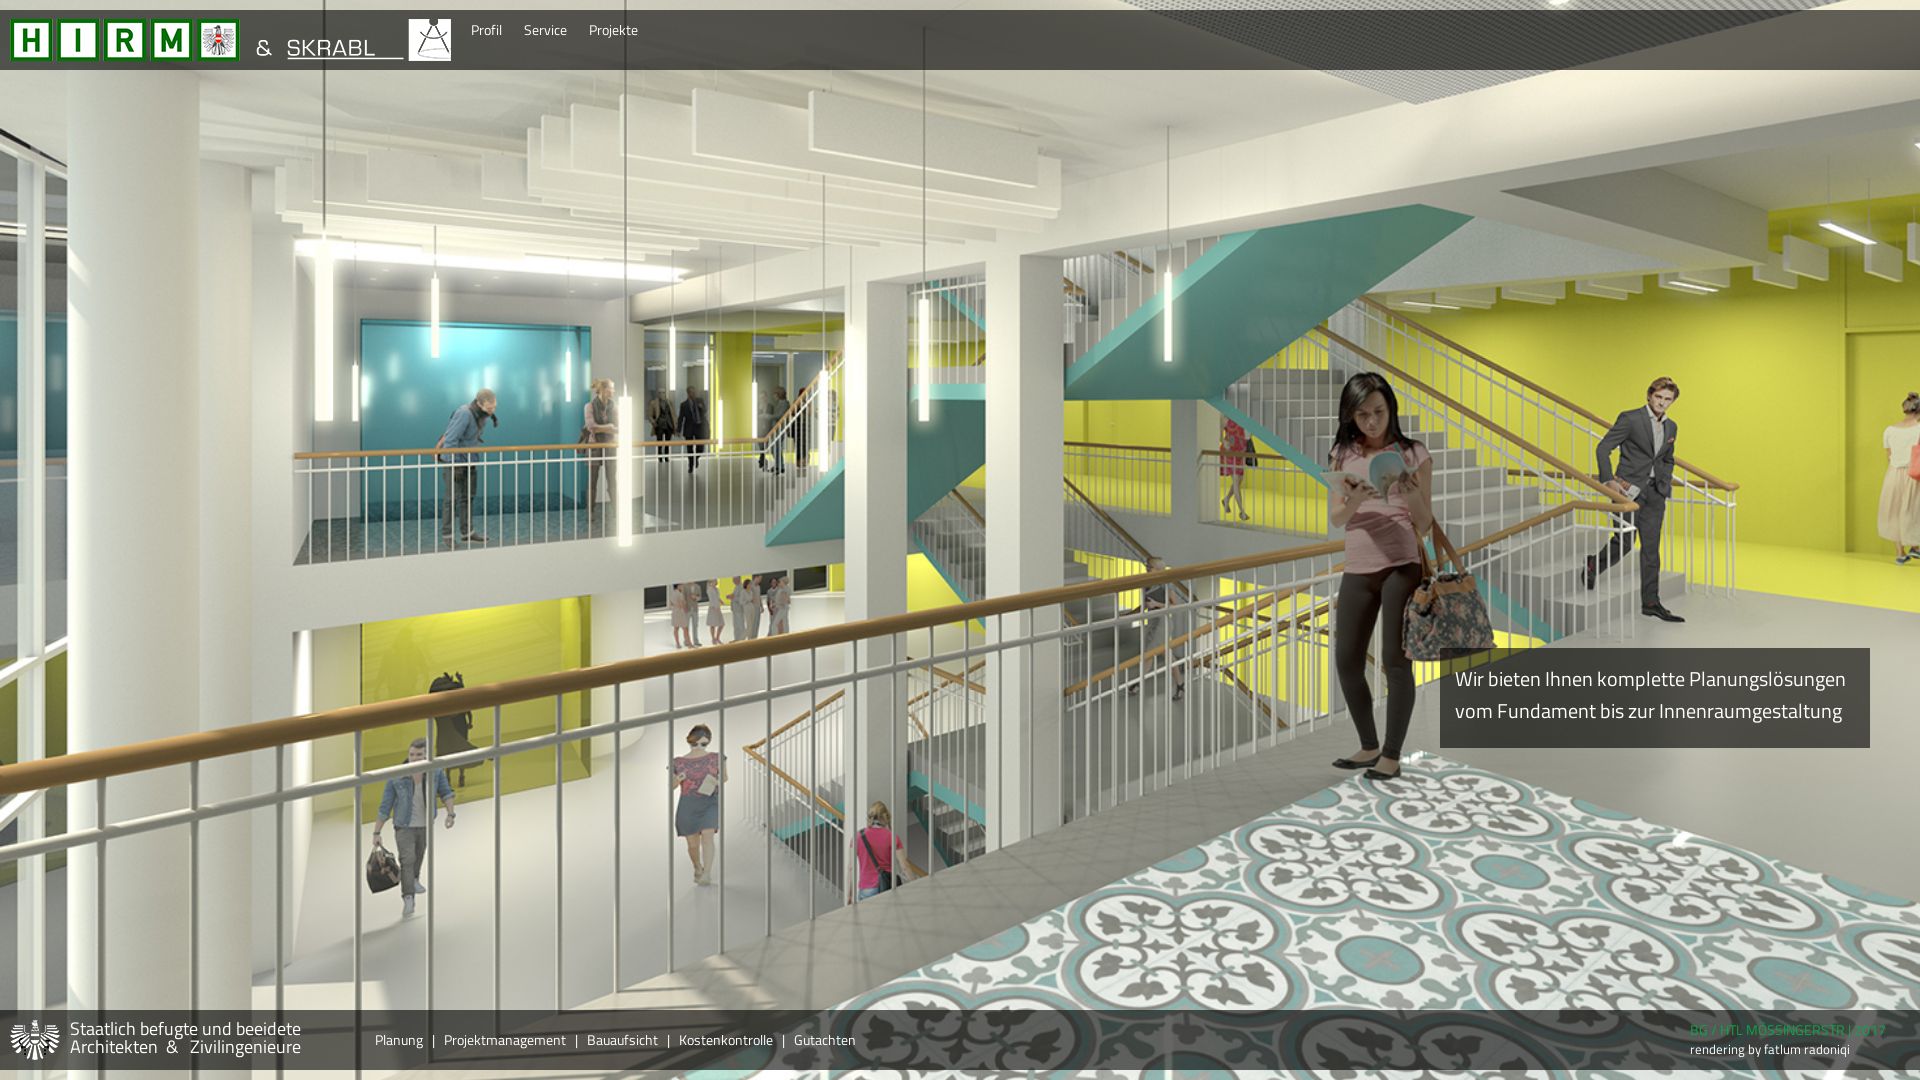Click 'Staatlich befugte und beeidete Architekten' text
Image resolution: width=1920 pixels, height=1080 pixels.
point(185,1038)
